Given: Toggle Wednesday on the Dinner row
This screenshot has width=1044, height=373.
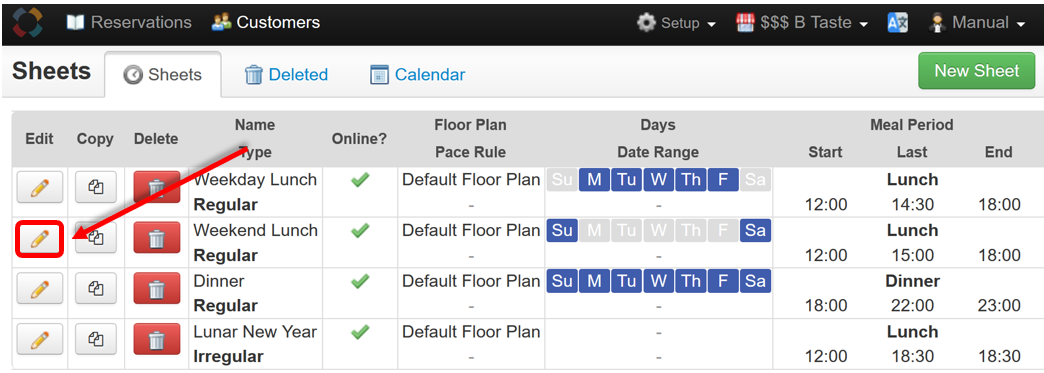Looking at the screenshot, I should coord(658,281).
